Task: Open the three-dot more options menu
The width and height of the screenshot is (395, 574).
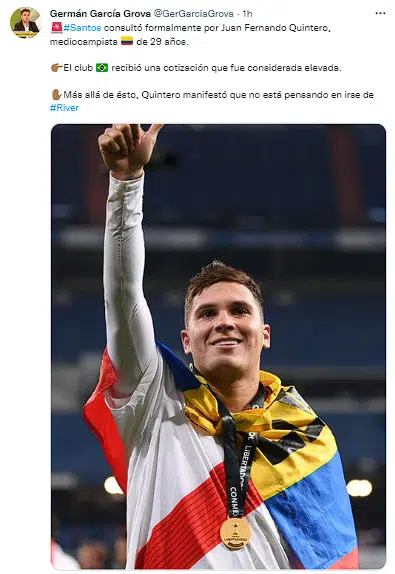Action: tap(380, 13)
